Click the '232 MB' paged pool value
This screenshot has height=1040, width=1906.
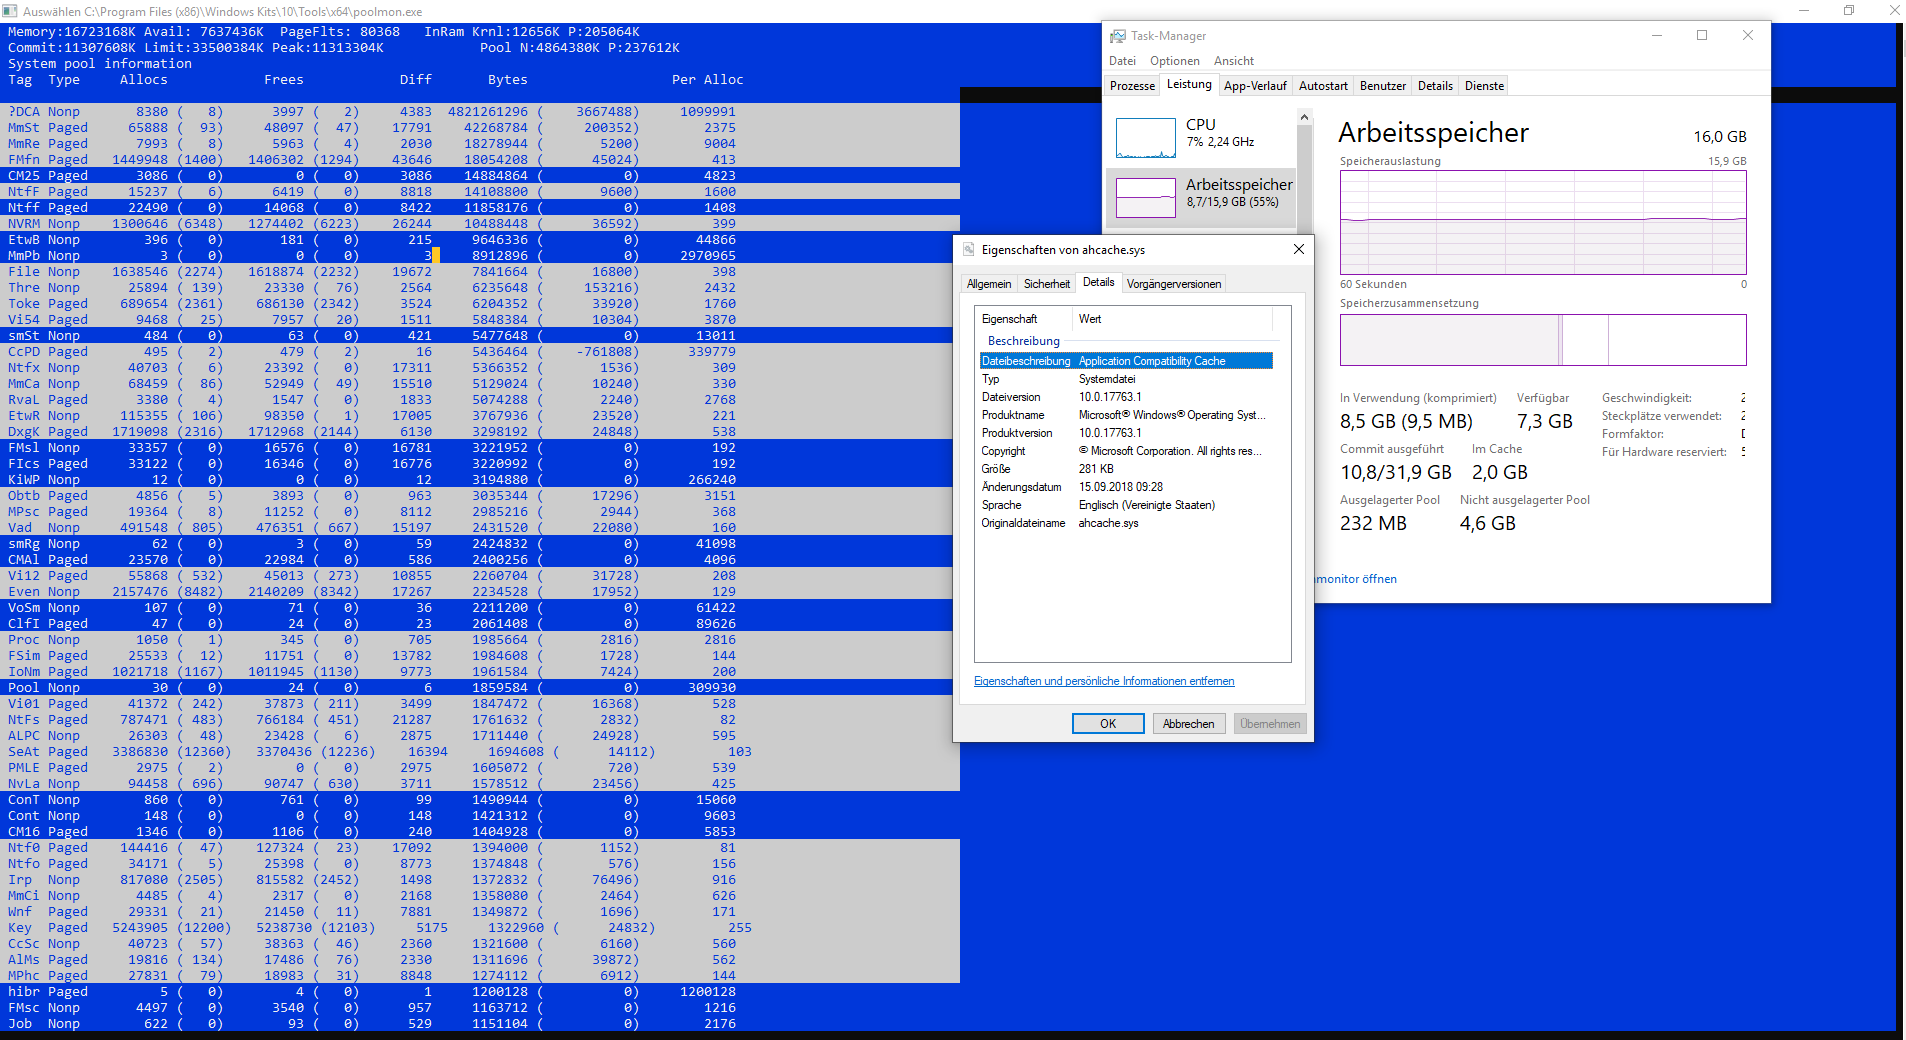click(x=1373, y=524)
